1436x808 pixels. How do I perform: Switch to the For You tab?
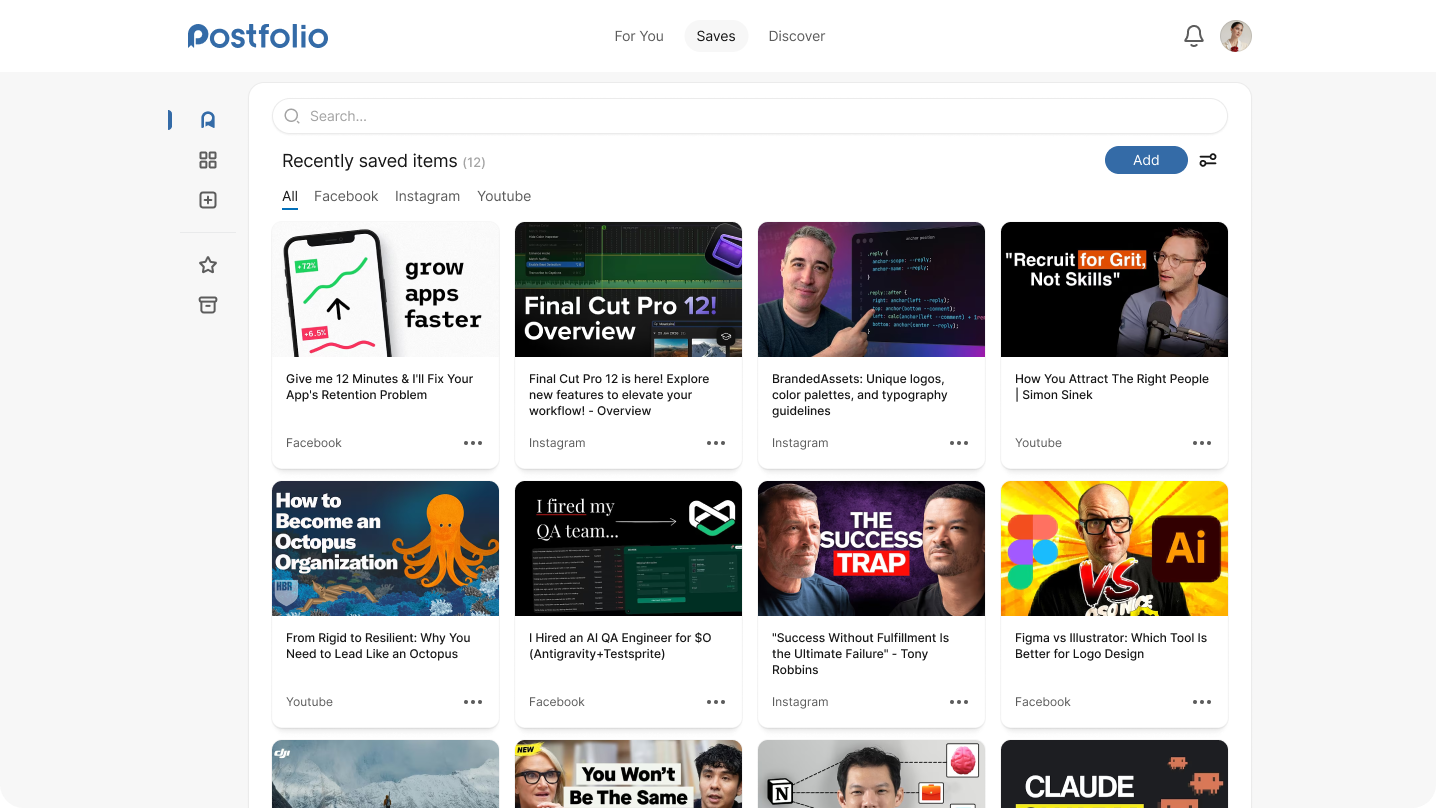click(639, 36)
